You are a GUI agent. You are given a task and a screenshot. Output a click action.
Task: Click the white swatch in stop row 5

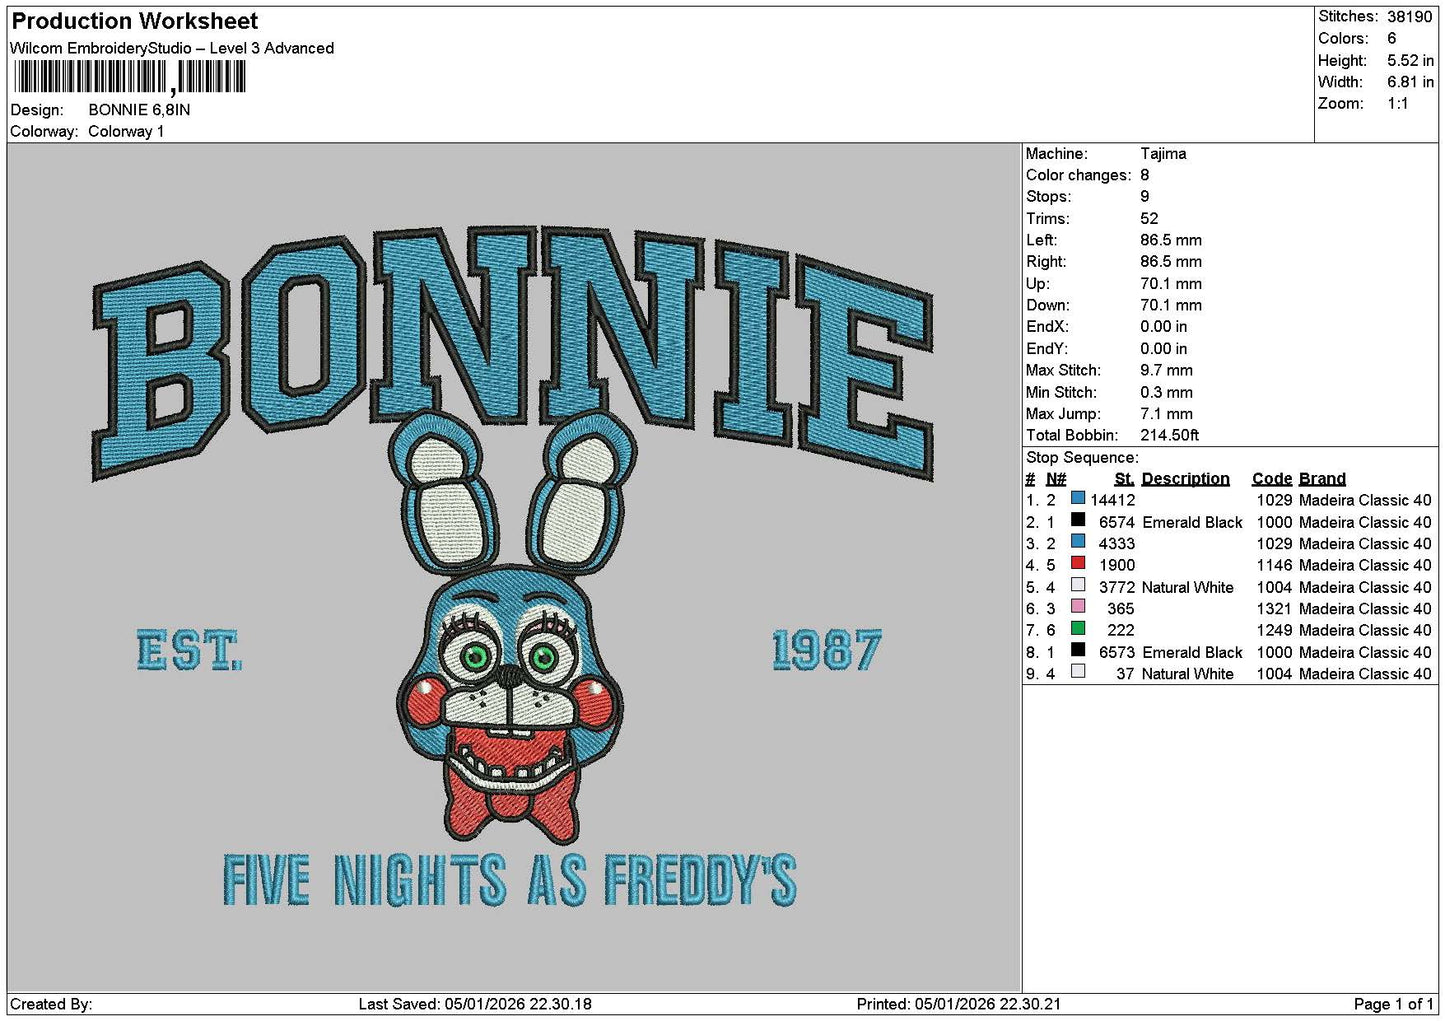pyautogui.click(x=1078, y=585)
